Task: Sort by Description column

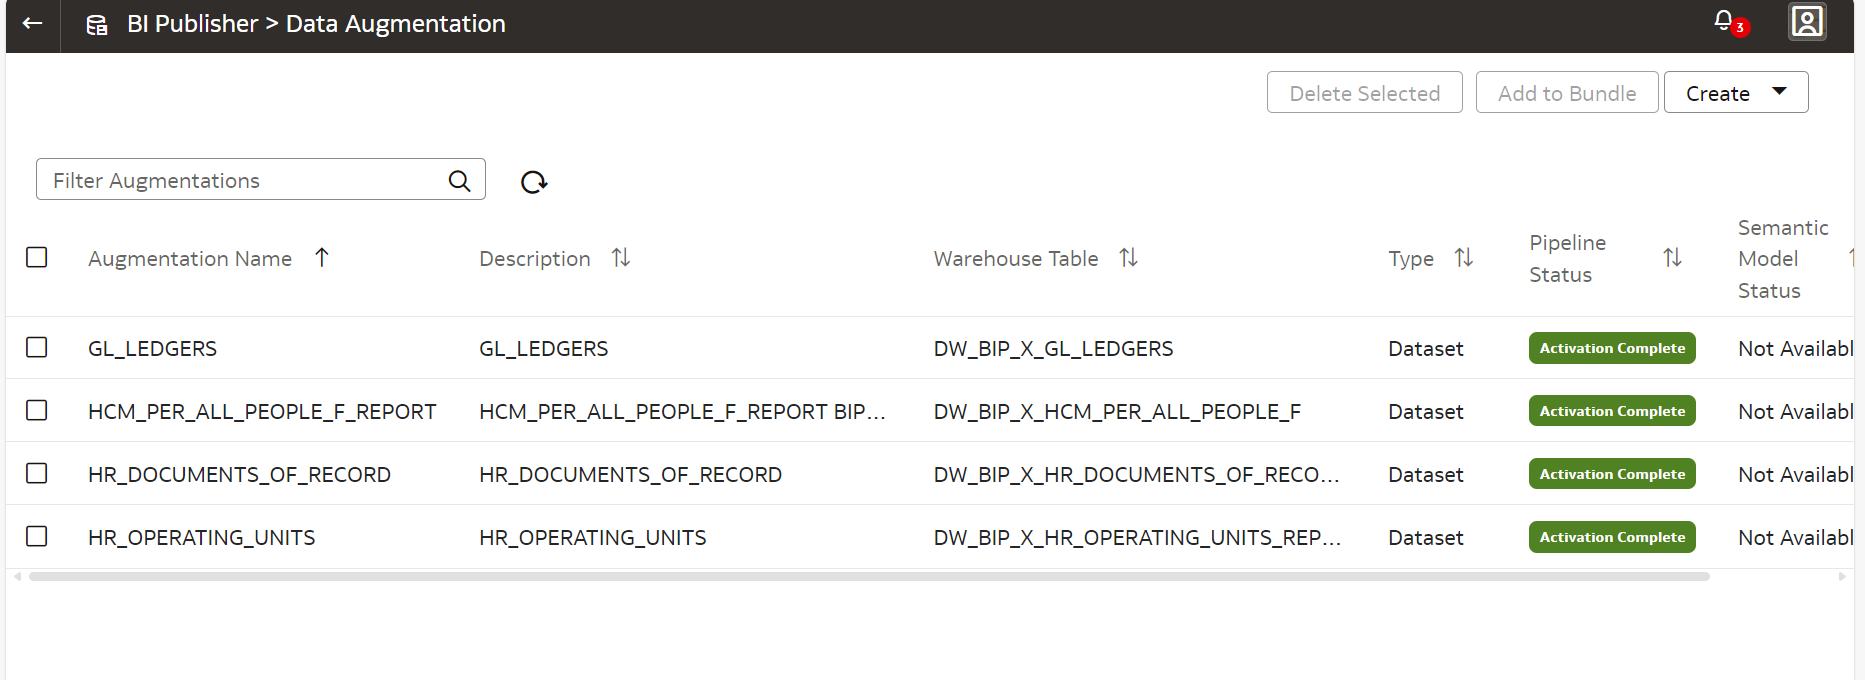Action: pos(621,258)
